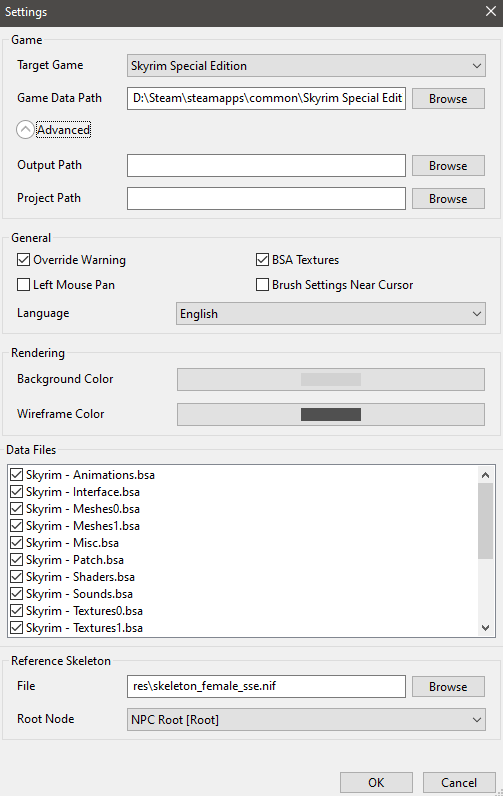Browse for the Output Path

[x=448, y=165]
